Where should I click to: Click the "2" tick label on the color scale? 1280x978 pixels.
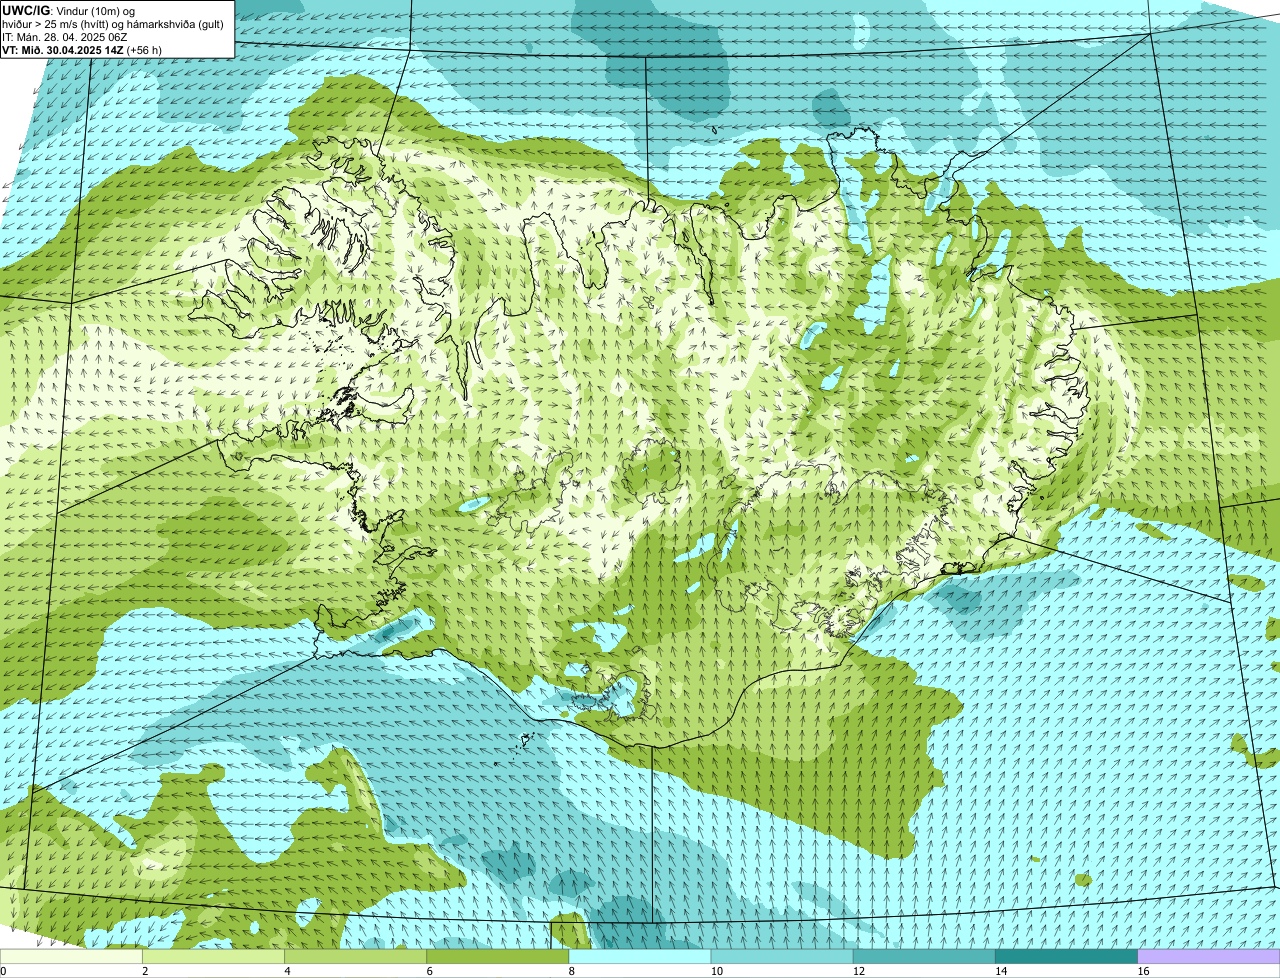[145, 971]
